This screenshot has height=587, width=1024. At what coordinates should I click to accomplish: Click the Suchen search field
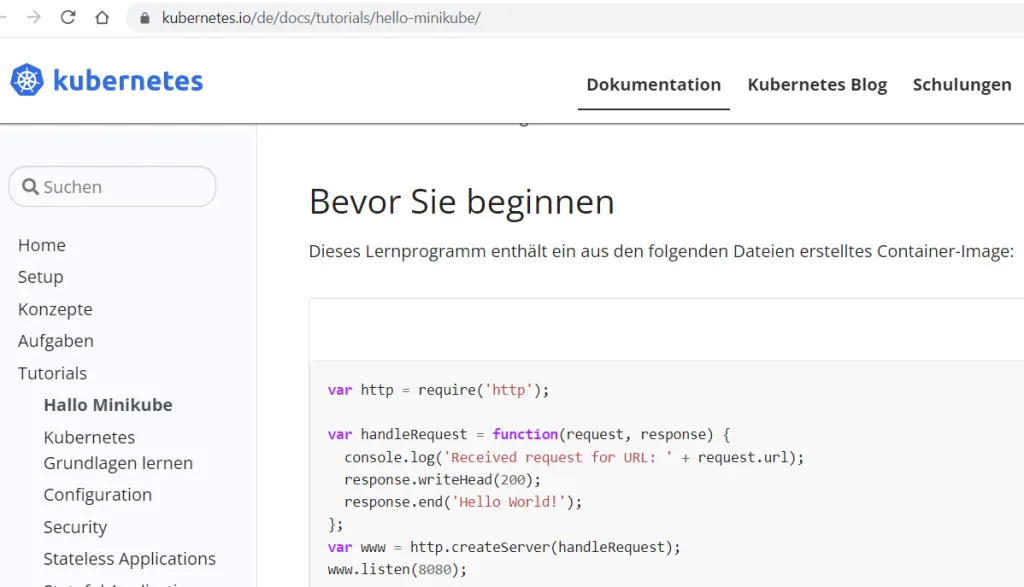pos(112,187)
